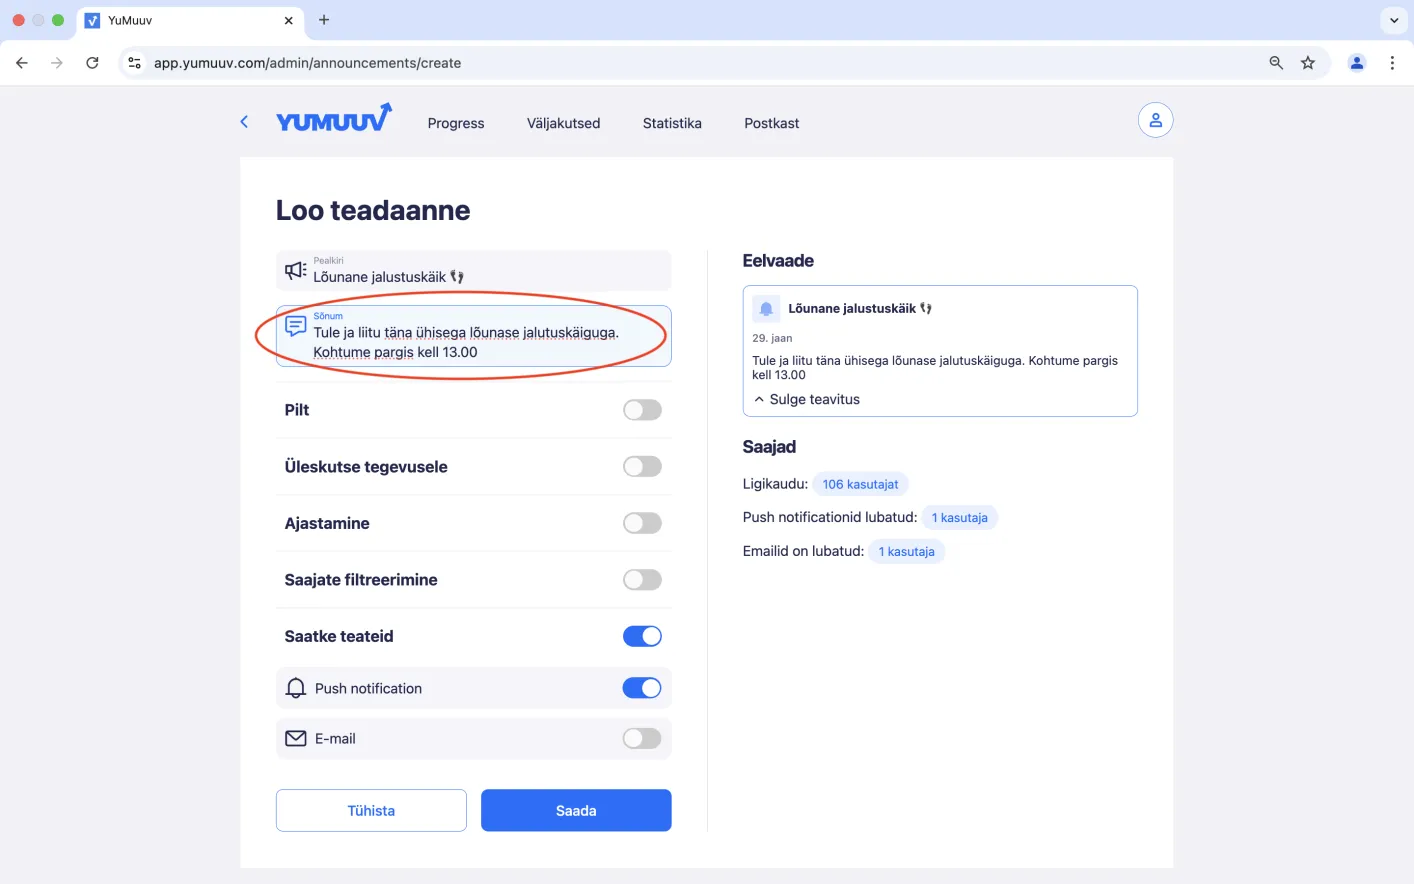Image resolution: width=1414 pixels, height=884 pixels.
Task: Click the bell icon in the preview card
Action: pyautogui.click(x=766, y=309)
